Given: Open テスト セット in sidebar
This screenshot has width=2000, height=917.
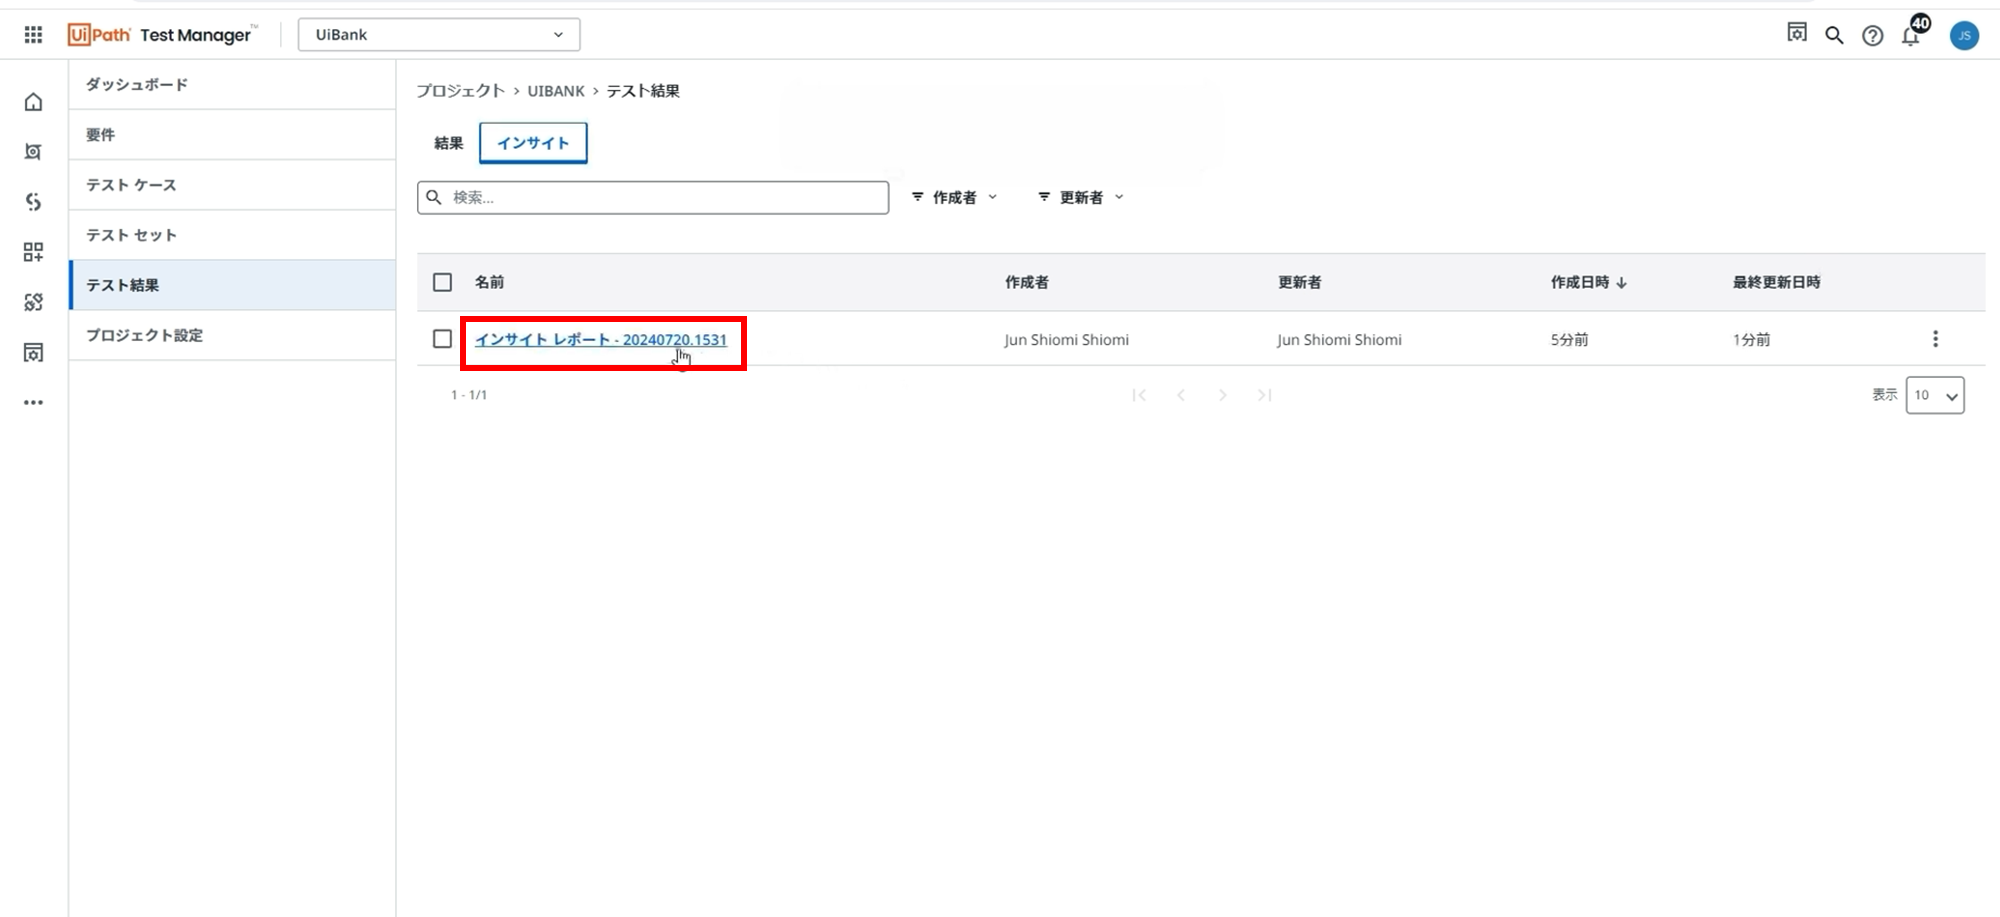Looking at the screenshot, I should tap(232, 235).
